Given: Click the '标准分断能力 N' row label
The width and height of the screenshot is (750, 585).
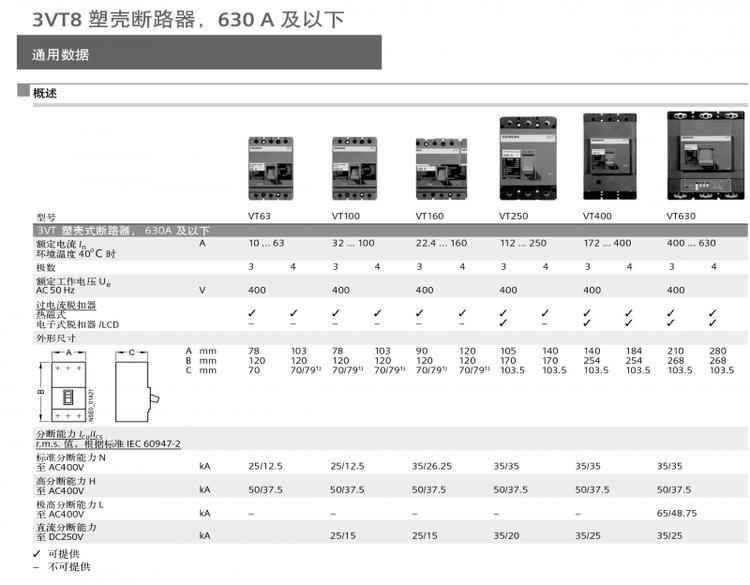Looking at the screenshot, I should click(71, 458).
